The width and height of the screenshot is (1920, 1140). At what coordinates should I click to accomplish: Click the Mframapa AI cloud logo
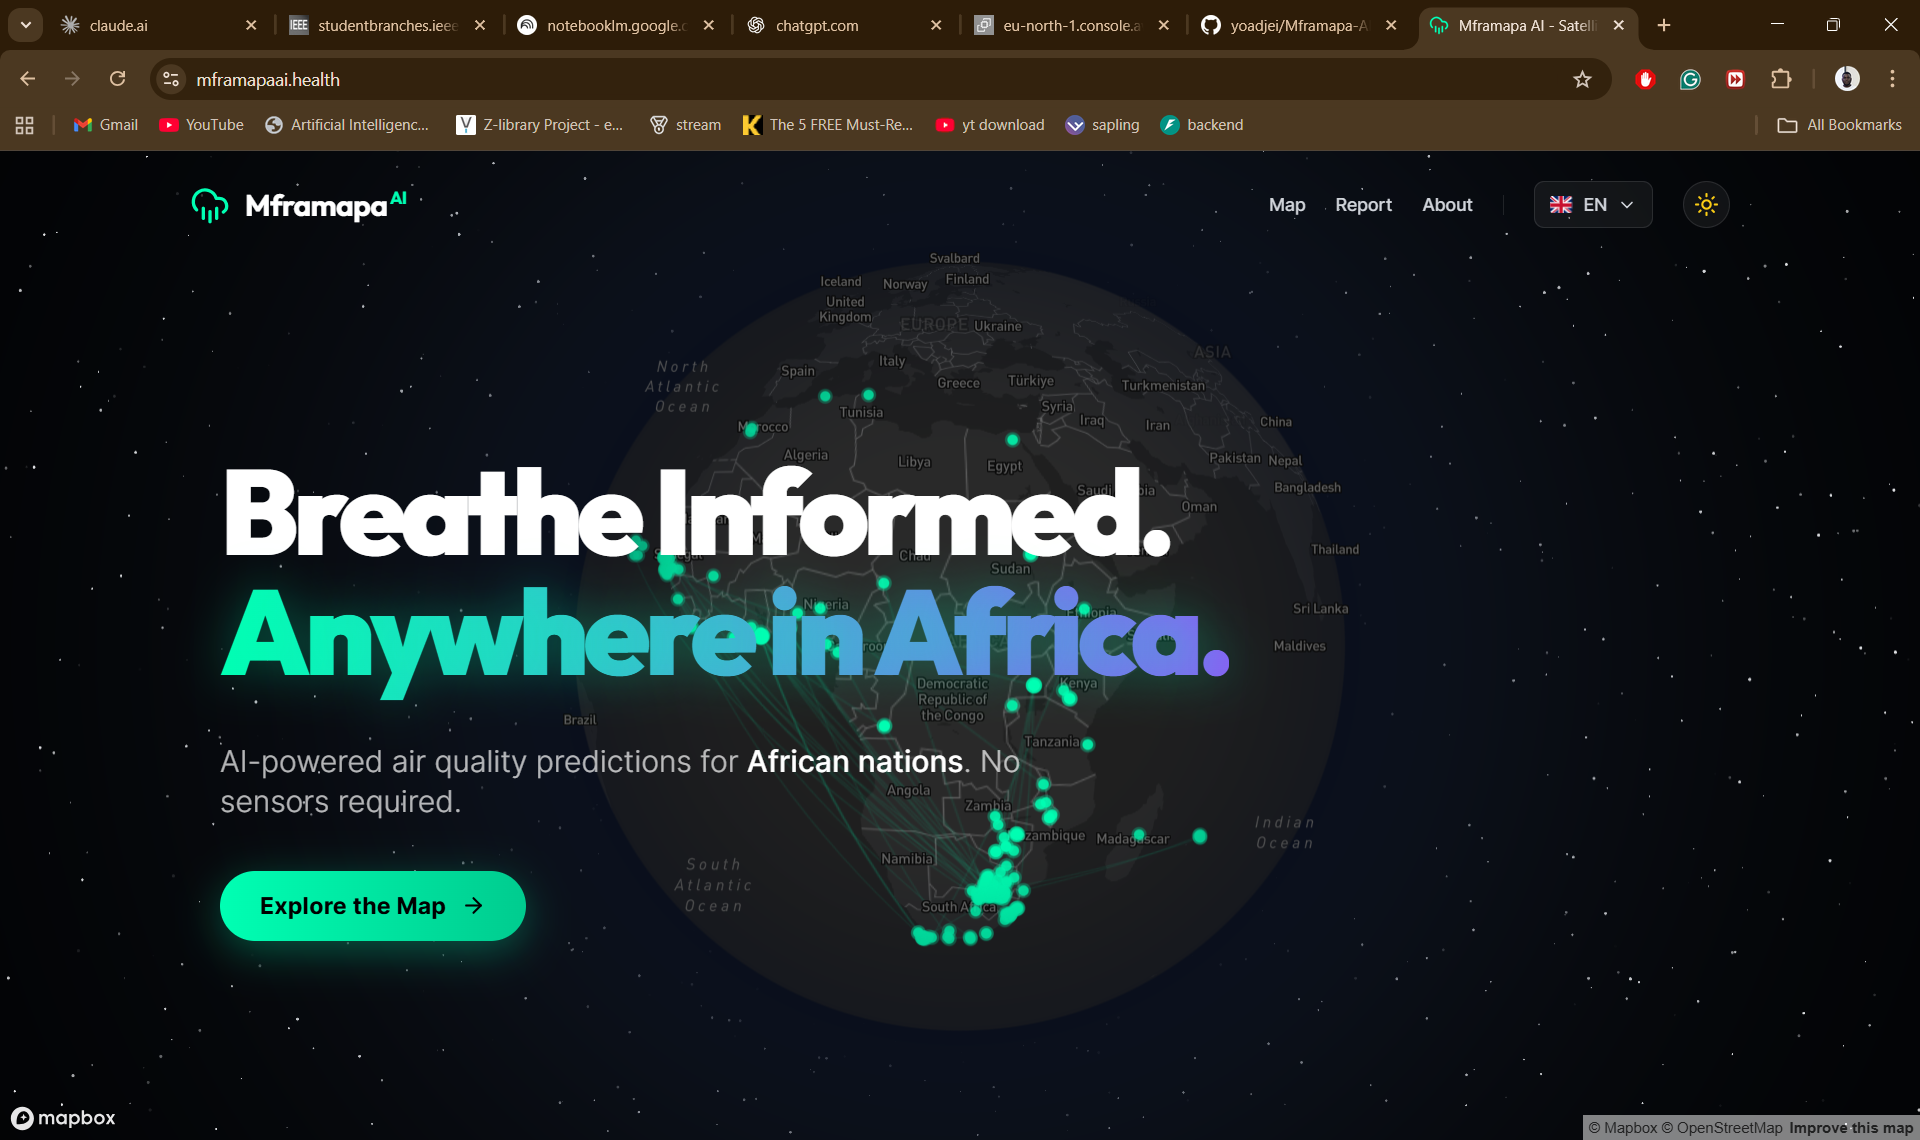pos(210,205)
